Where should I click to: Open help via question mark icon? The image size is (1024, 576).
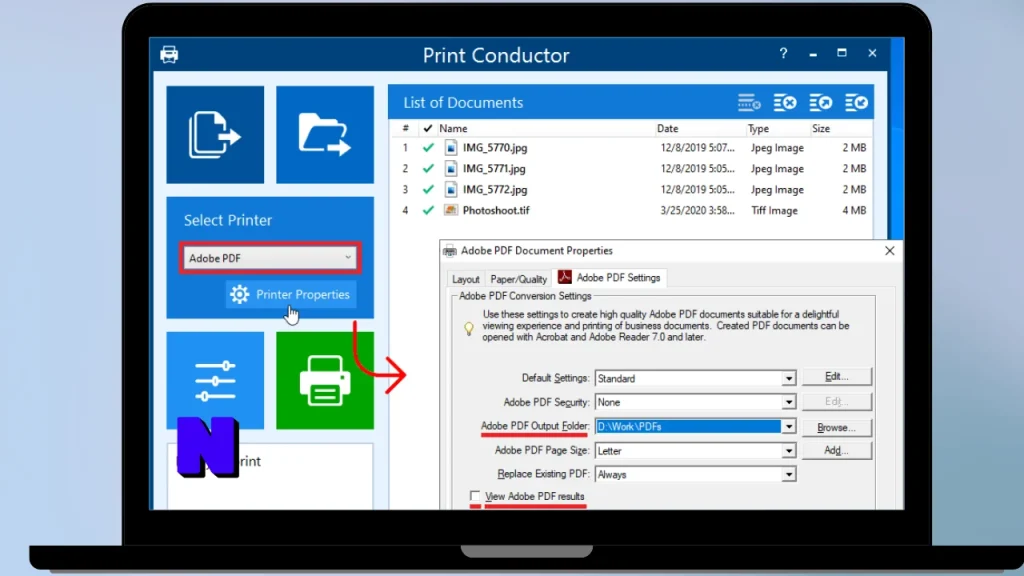click(x=783, y=54)
